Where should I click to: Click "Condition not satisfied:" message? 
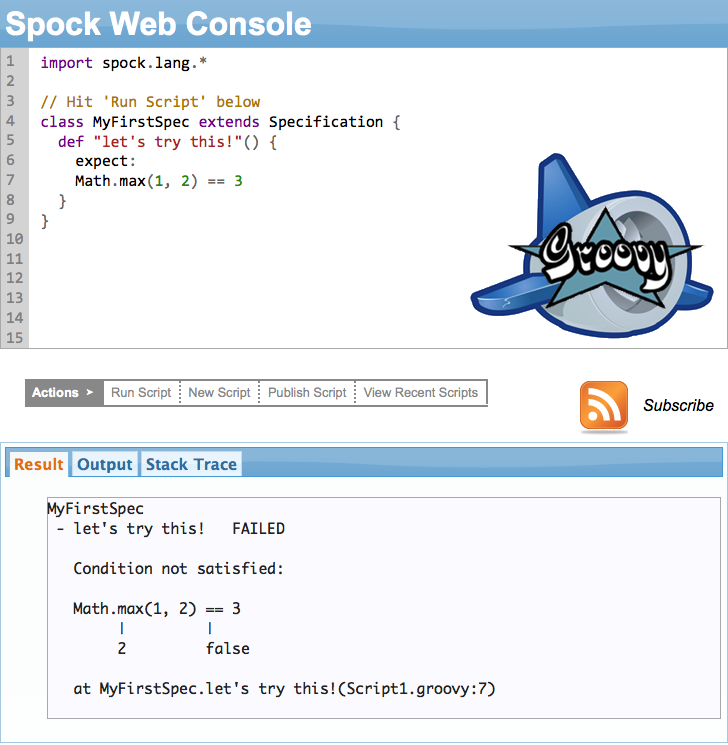pyautogui.click(x=178, y=569)
